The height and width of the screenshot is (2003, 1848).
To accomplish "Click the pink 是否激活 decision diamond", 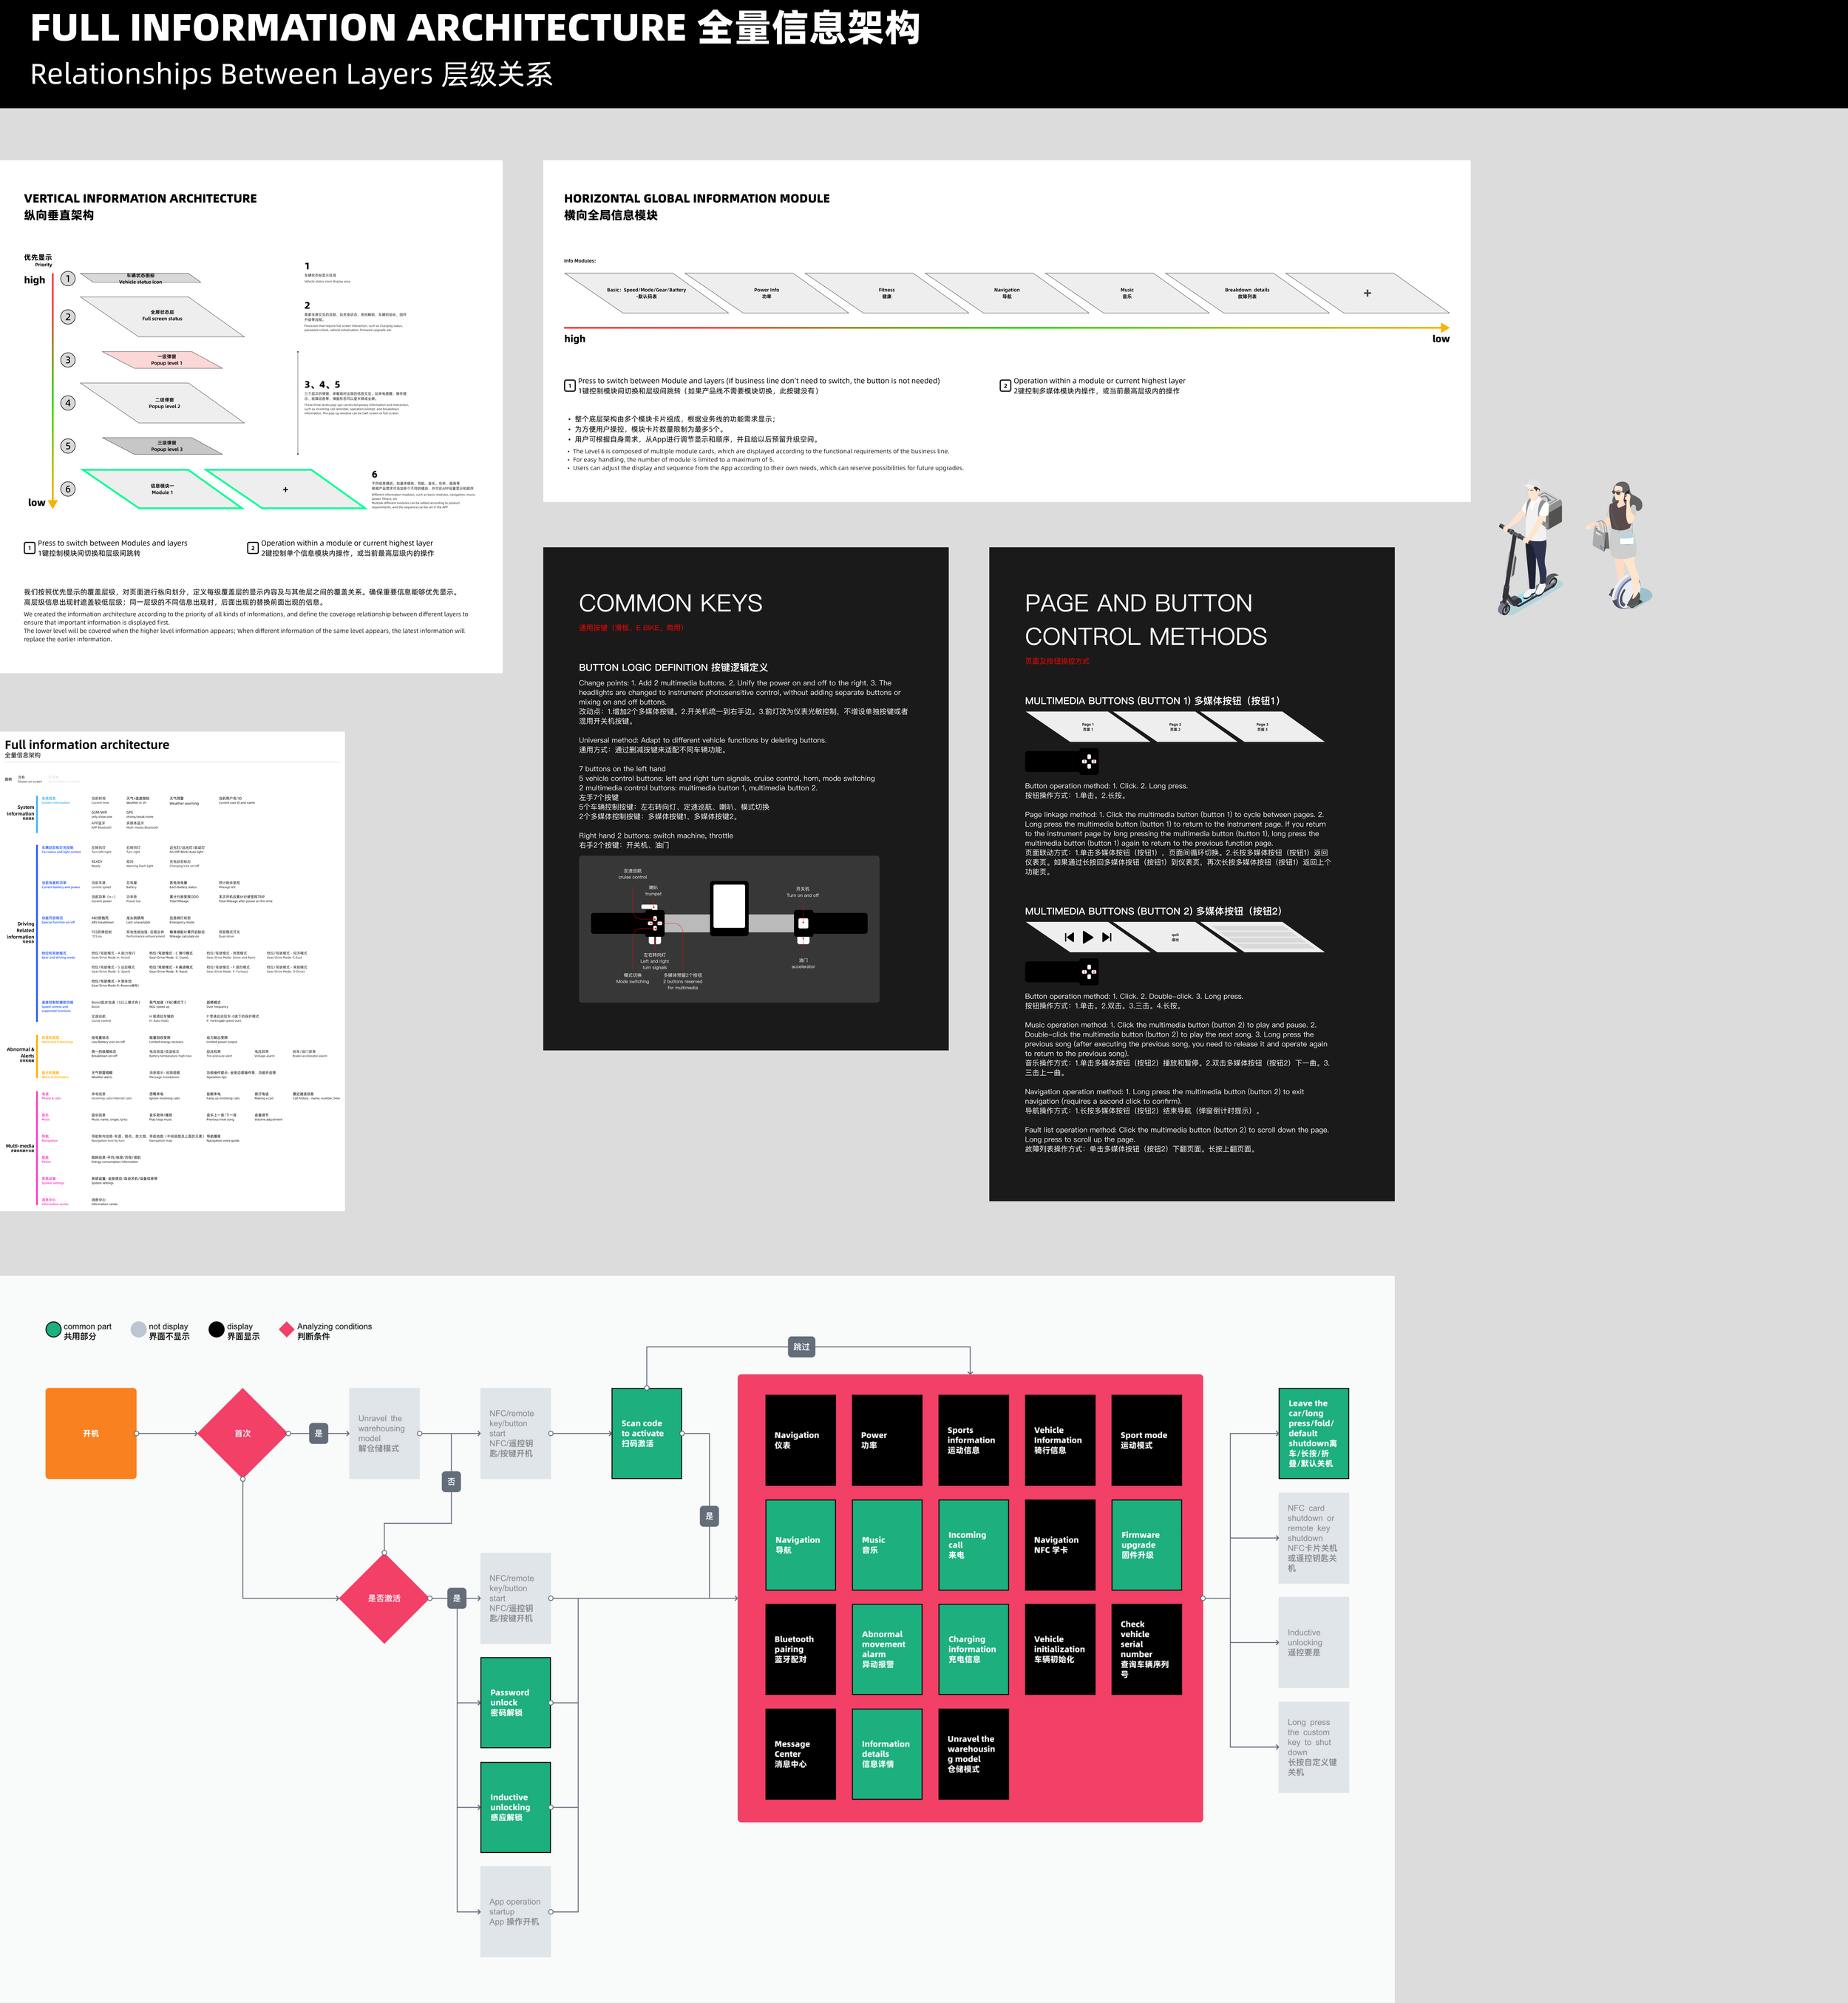I will pos(384,1598).
